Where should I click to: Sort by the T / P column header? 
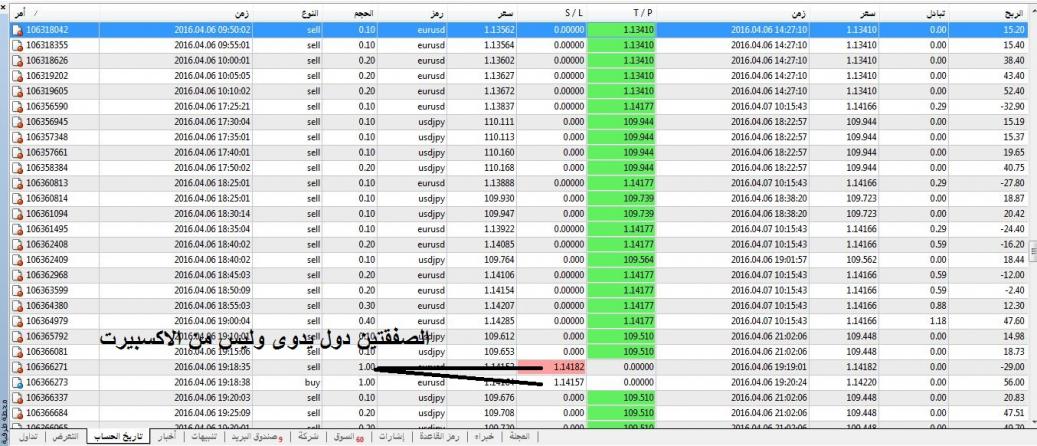click(x=622, y=13)
